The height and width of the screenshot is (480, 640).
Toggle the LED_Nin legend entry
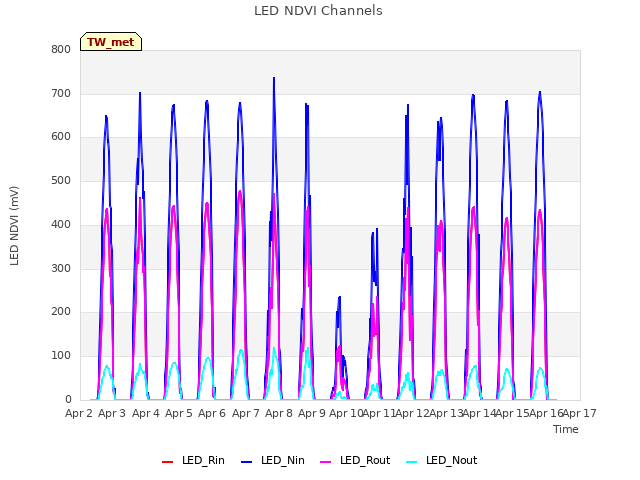(x=273, y=460)
